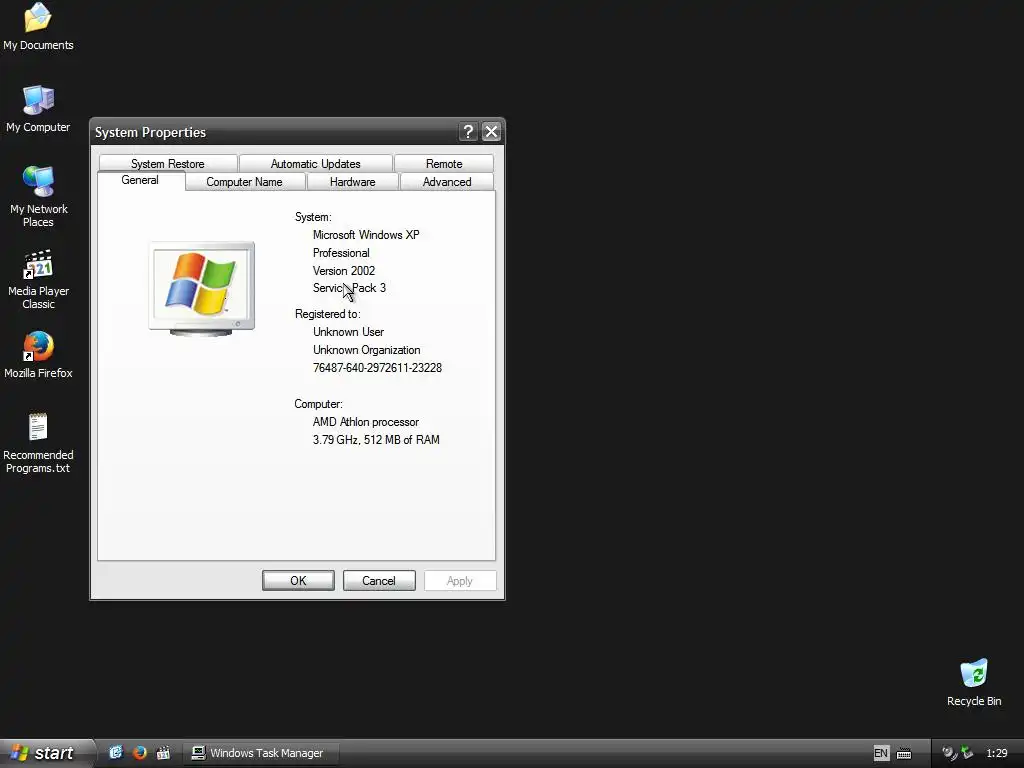Open Recommended Programs.txt file
The image size is (1024, 768).
[38, 443]
